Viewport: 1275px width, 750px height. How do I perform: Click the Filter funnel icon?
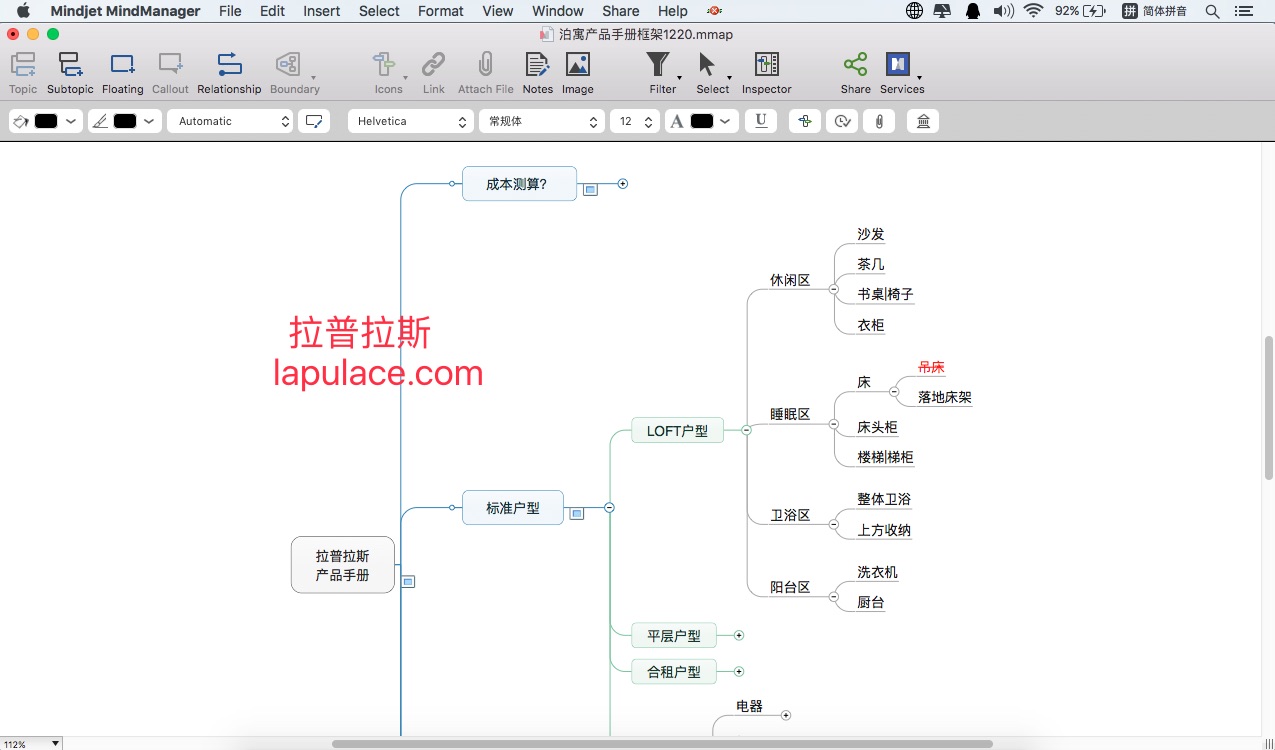(x=658, y=65)
